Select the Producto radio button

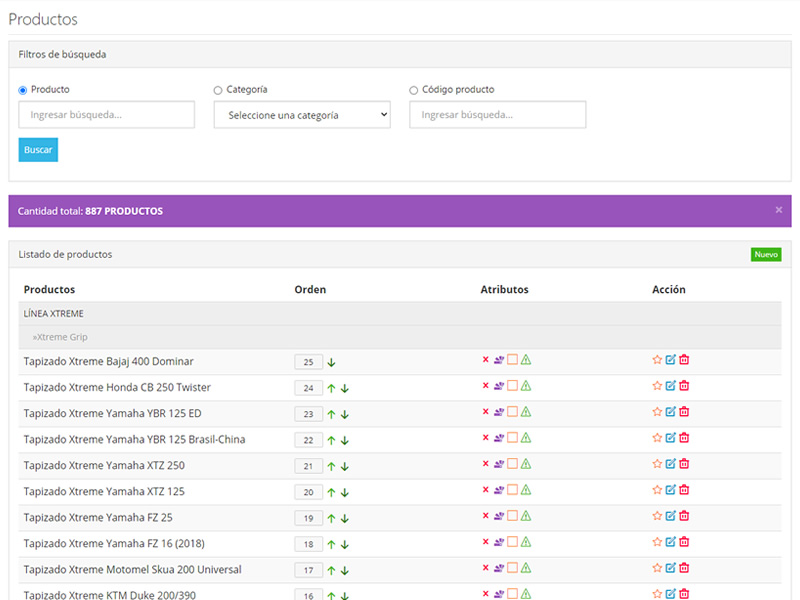point(23,90)
